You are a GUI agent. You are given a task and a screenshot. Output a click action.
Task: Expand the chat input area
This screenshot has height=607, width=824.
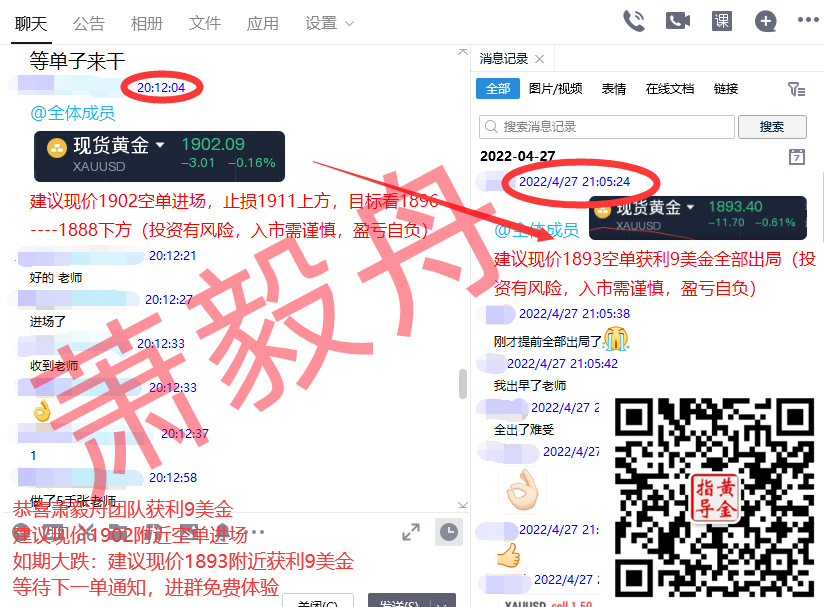(410, 532)
